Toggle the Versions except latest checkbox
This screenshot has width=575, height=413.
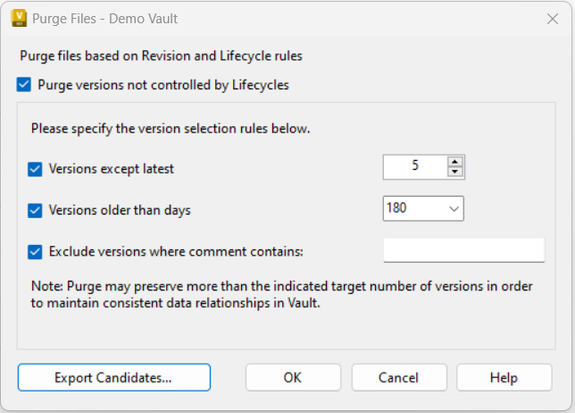pyautogui.click(x=35, y=169)
